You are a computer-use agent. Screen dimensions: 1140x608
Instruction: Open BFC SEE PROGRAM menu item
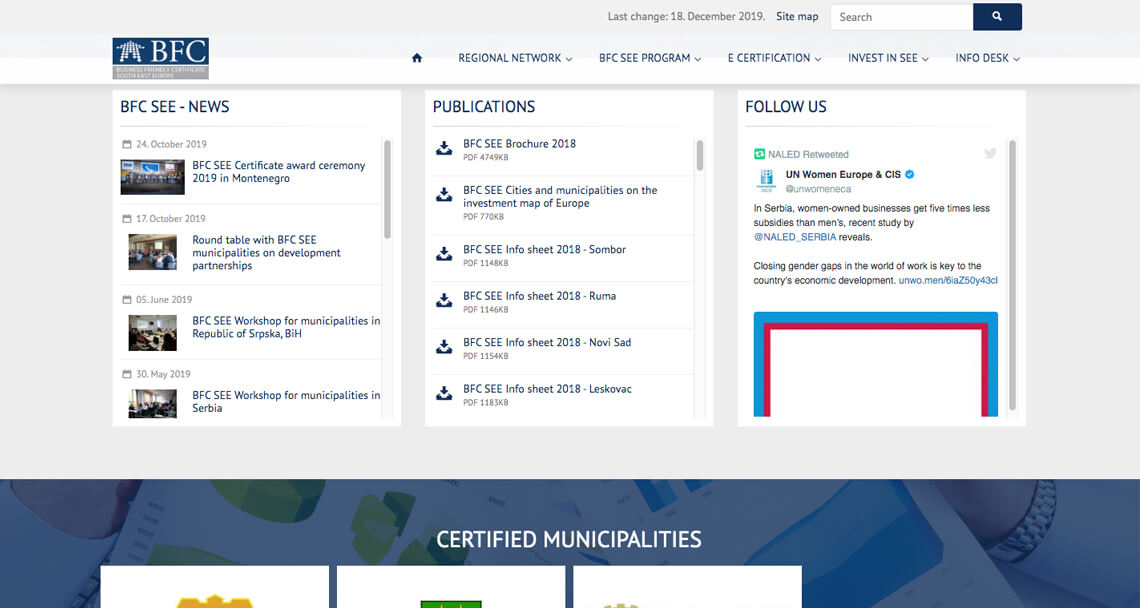point(644,58)
